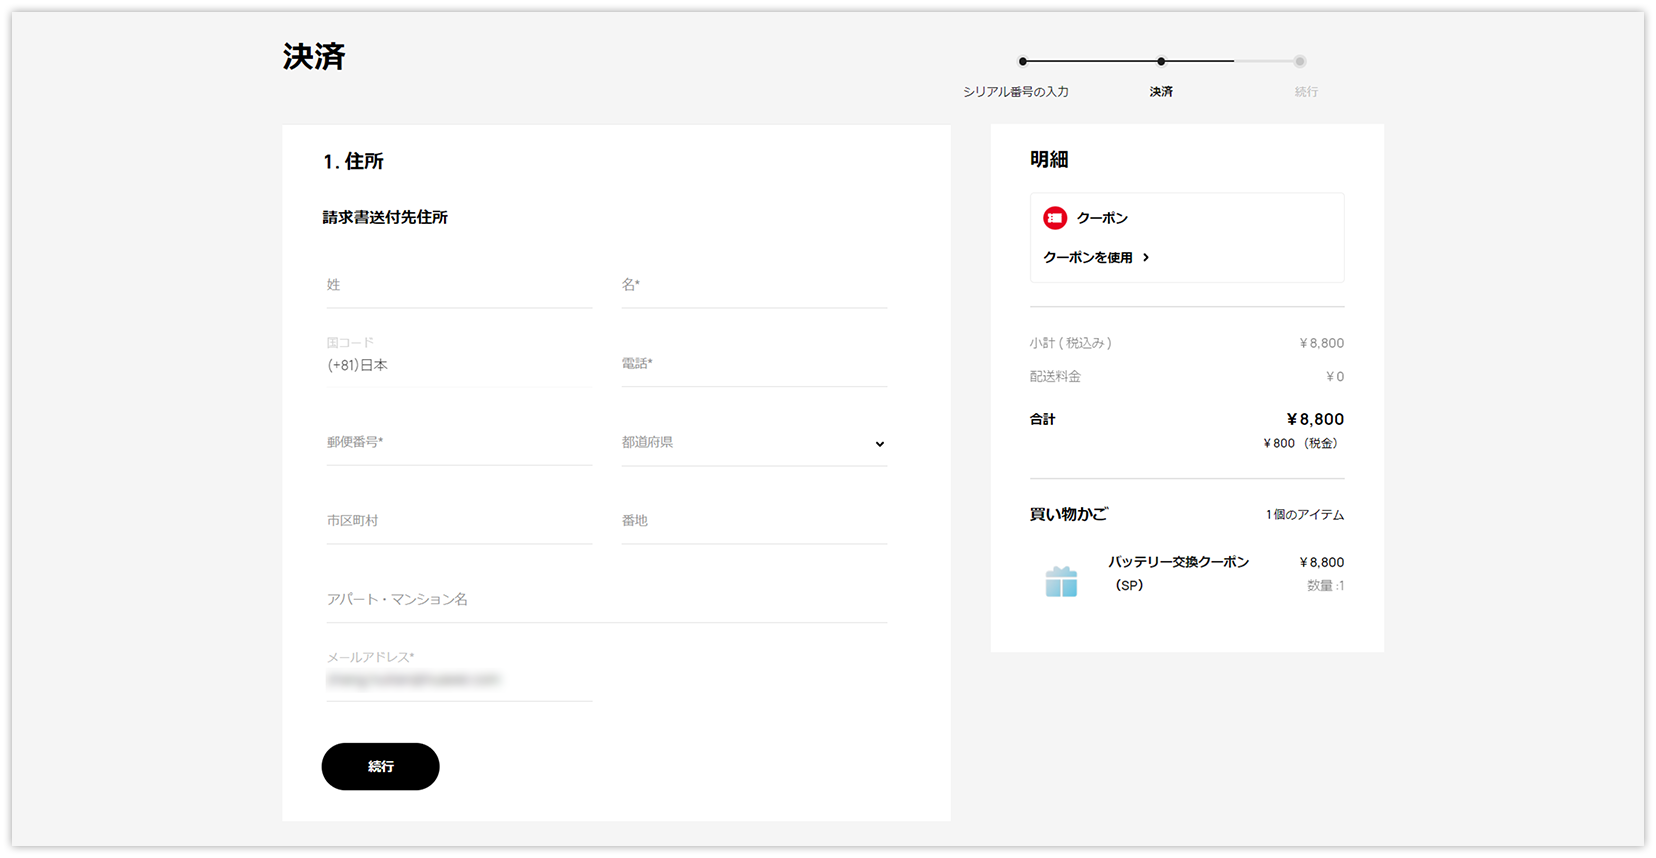Click the ¥800 (税金) tax text
The image size is (1656, 858).
(x=1301, y=443)
